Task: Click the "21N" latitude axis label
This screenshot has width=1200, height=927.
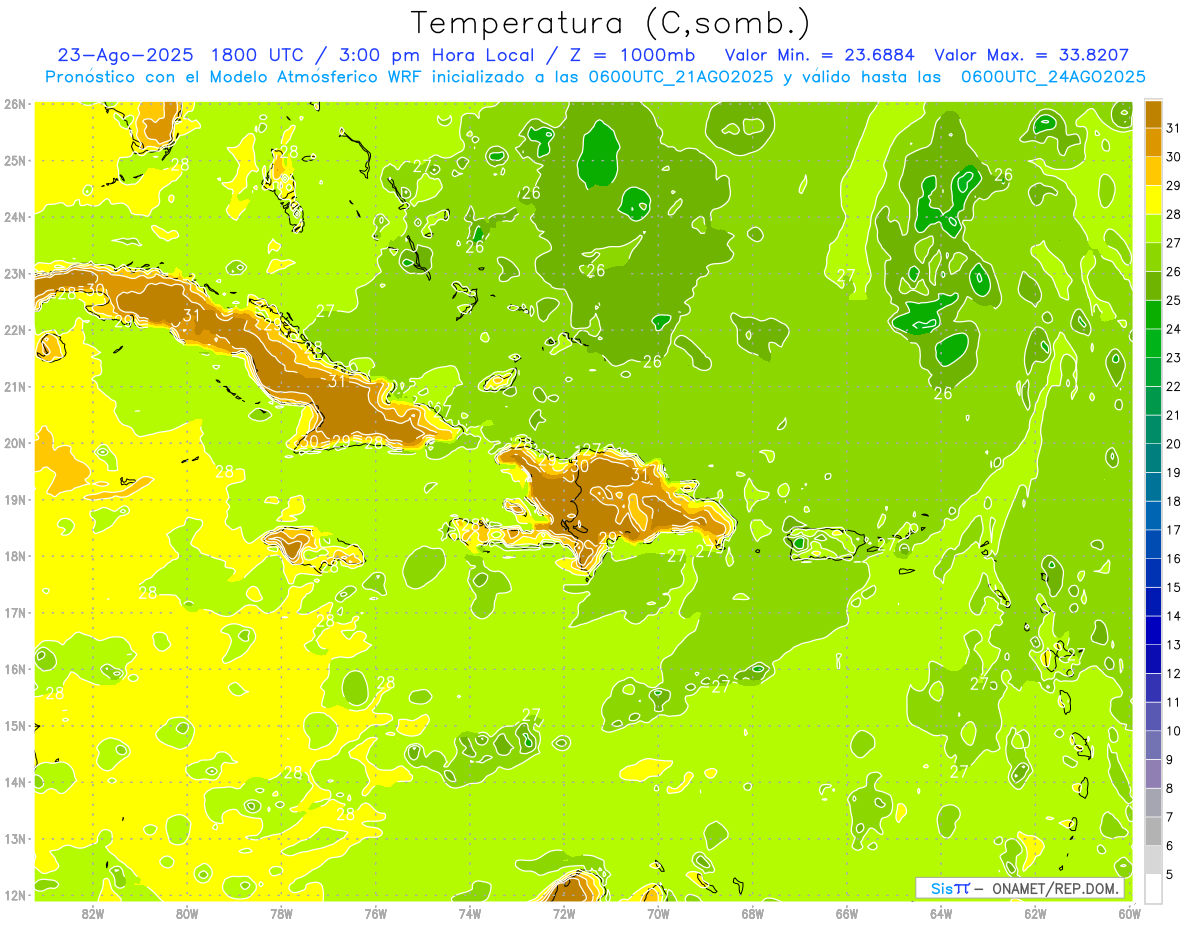Action: [x=15, y=386]
